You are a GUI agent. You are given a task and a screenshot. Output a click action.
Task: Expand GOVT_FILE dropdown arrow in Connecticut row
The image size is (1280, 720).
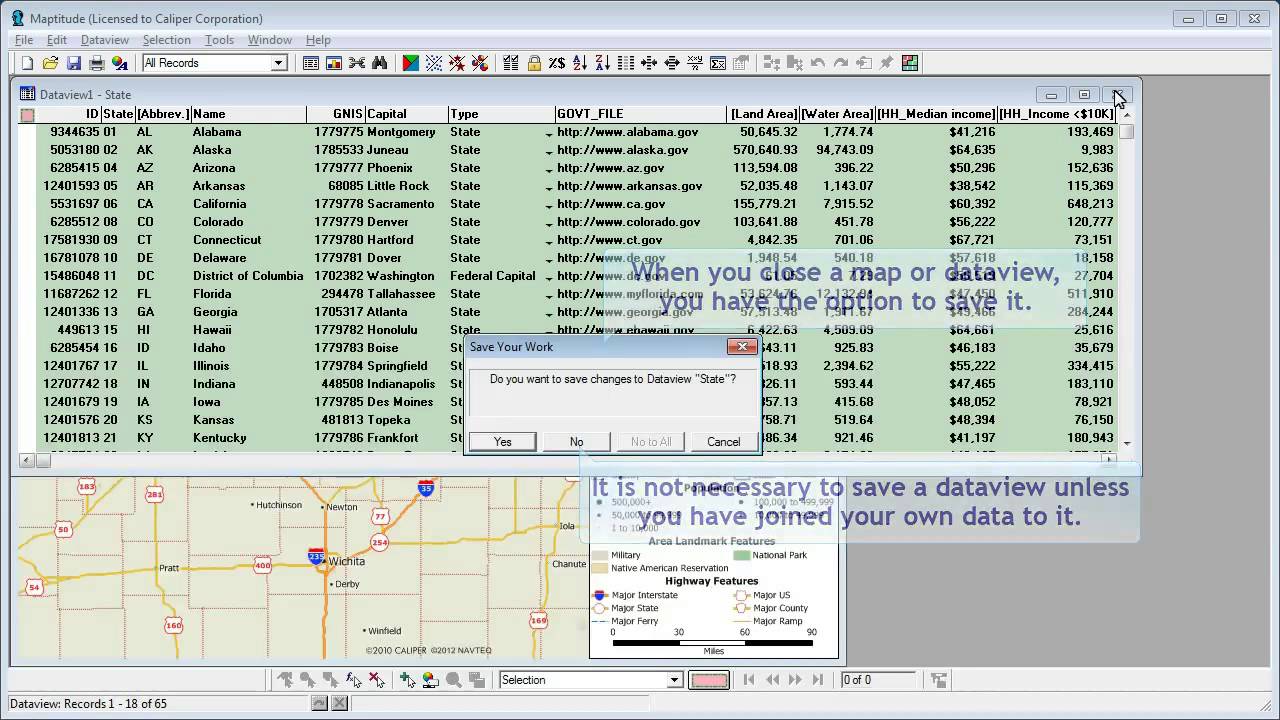(549, 241)
